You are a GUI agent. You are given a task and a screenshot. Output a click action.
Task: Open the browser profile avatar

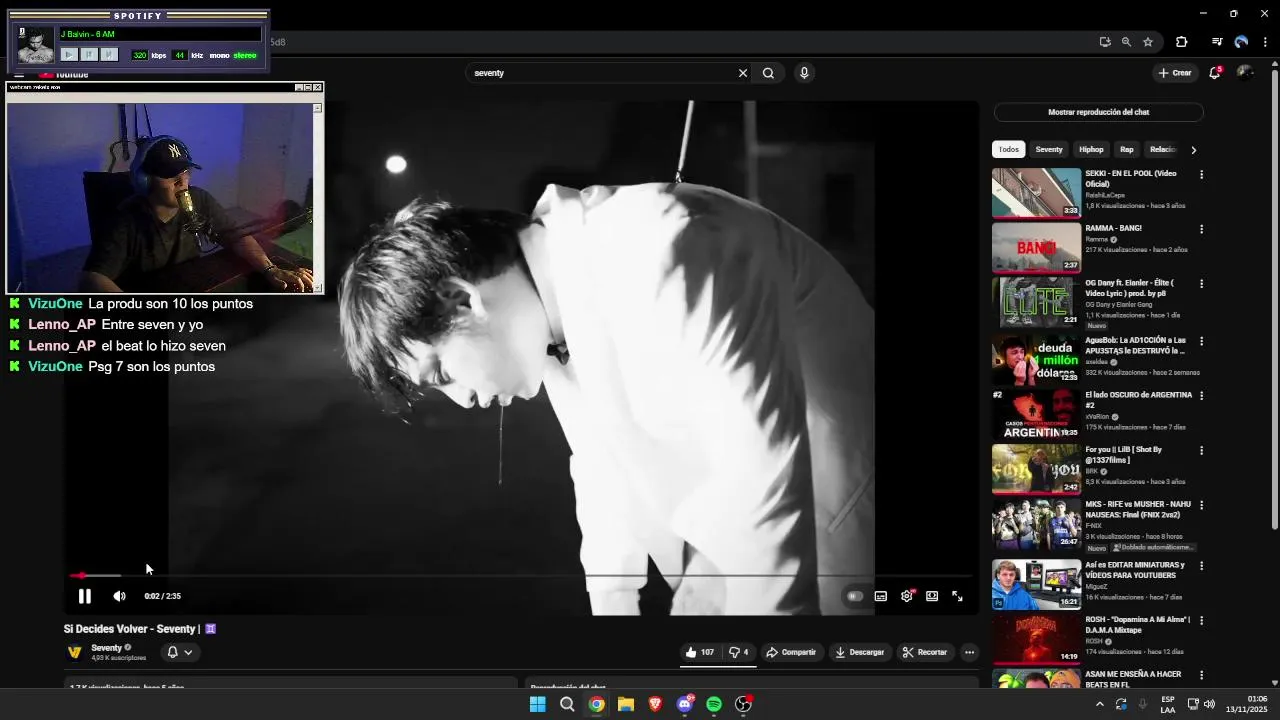(x=1241, y=42)
